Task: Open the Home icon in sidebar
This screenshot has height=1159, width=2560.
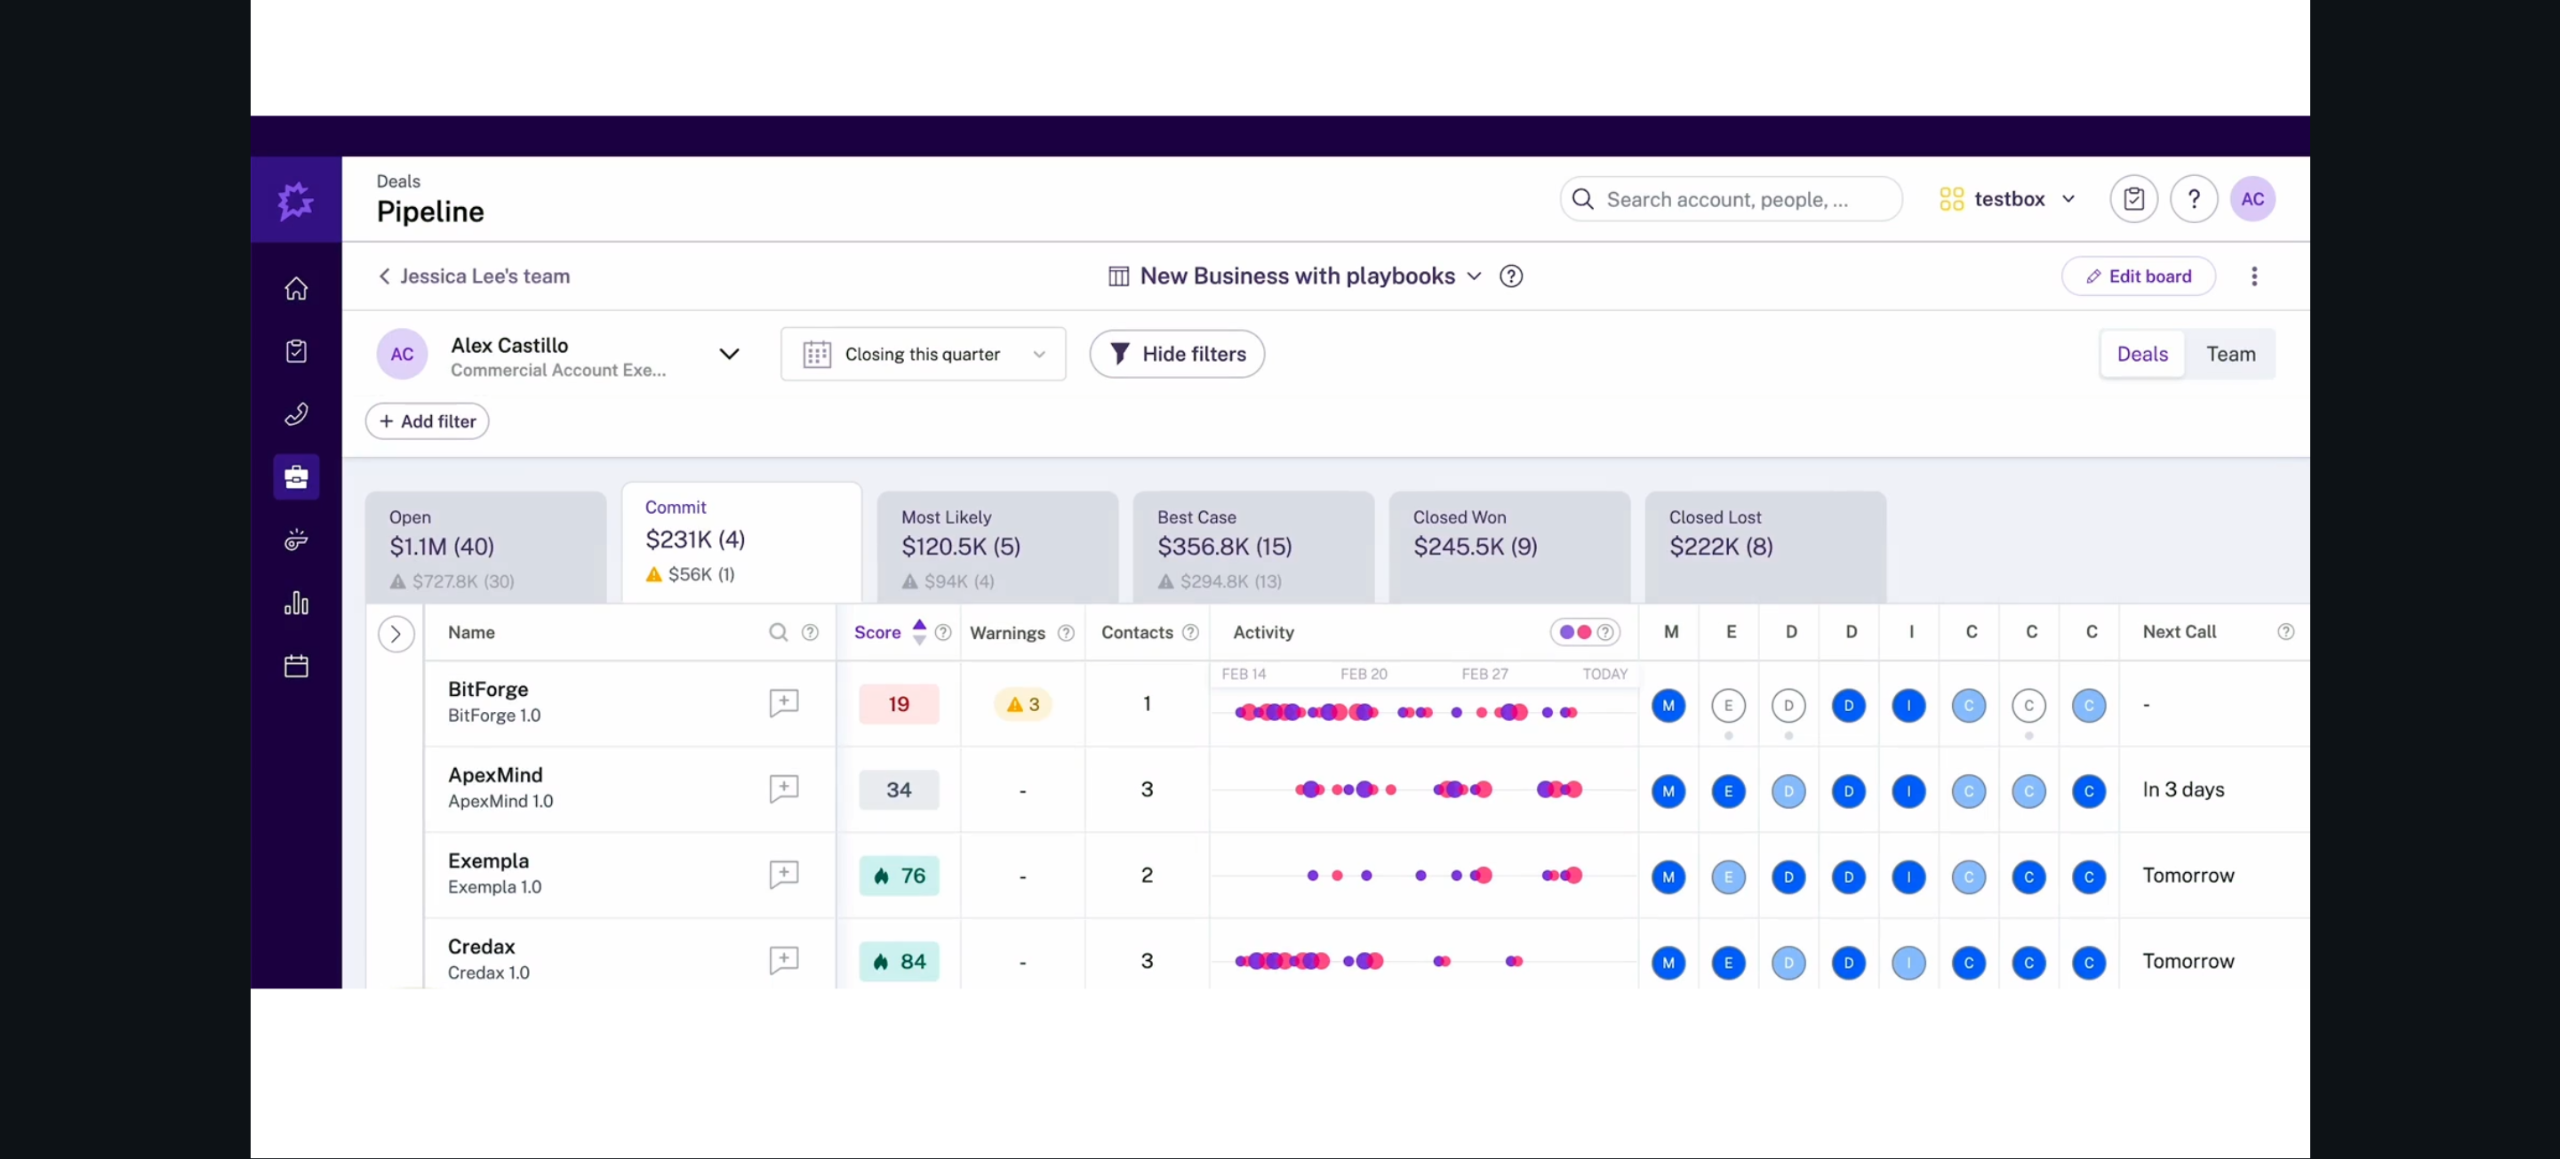Action: [296, 289]
